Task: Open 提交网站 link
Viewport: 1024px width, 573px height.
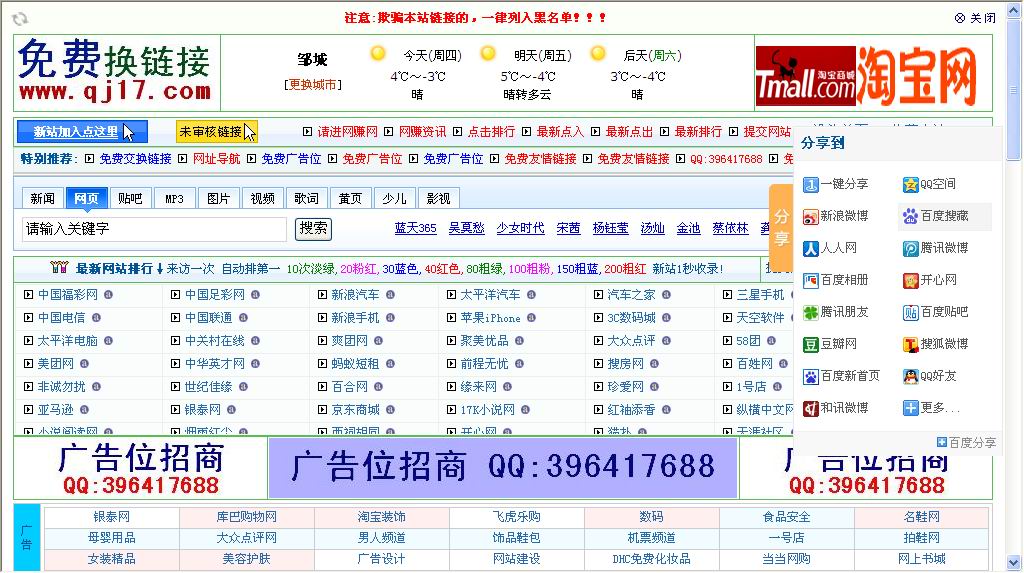Action: [767, 132]
